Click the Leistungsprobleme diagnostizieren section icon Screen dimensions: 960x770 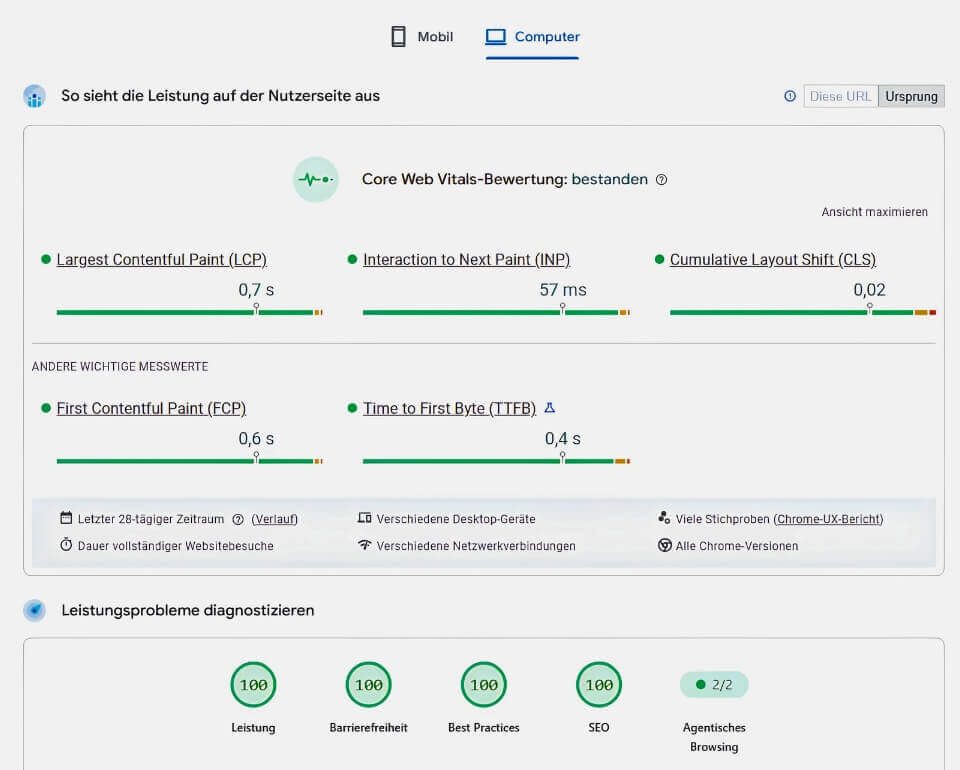(35, 610)
